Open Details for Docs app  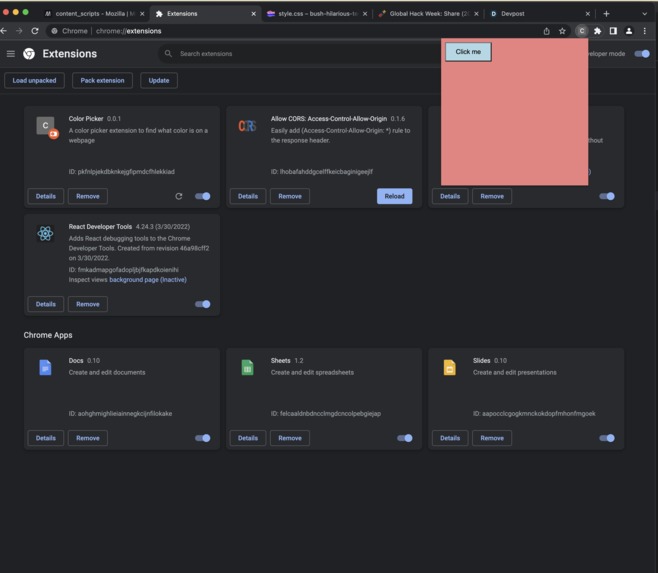tap(46, 438)
